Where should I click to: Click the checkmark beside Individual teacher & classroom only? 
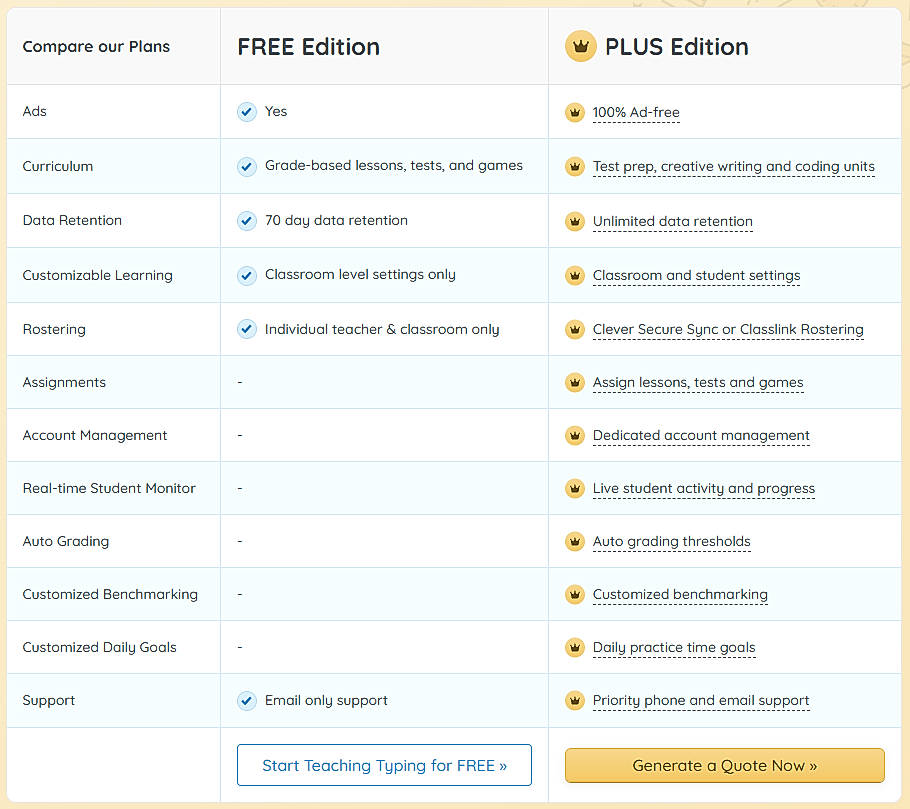click(x=247, y=329)
